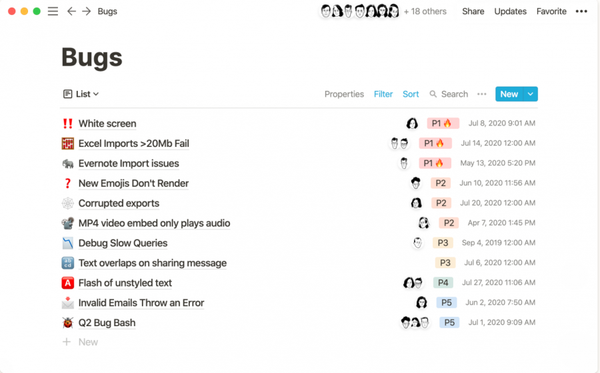The width and height of the screenshot is (600, 373).
Task: Open Invalid Emails Throw an Error entry
Action: click(x=141, y=303)
